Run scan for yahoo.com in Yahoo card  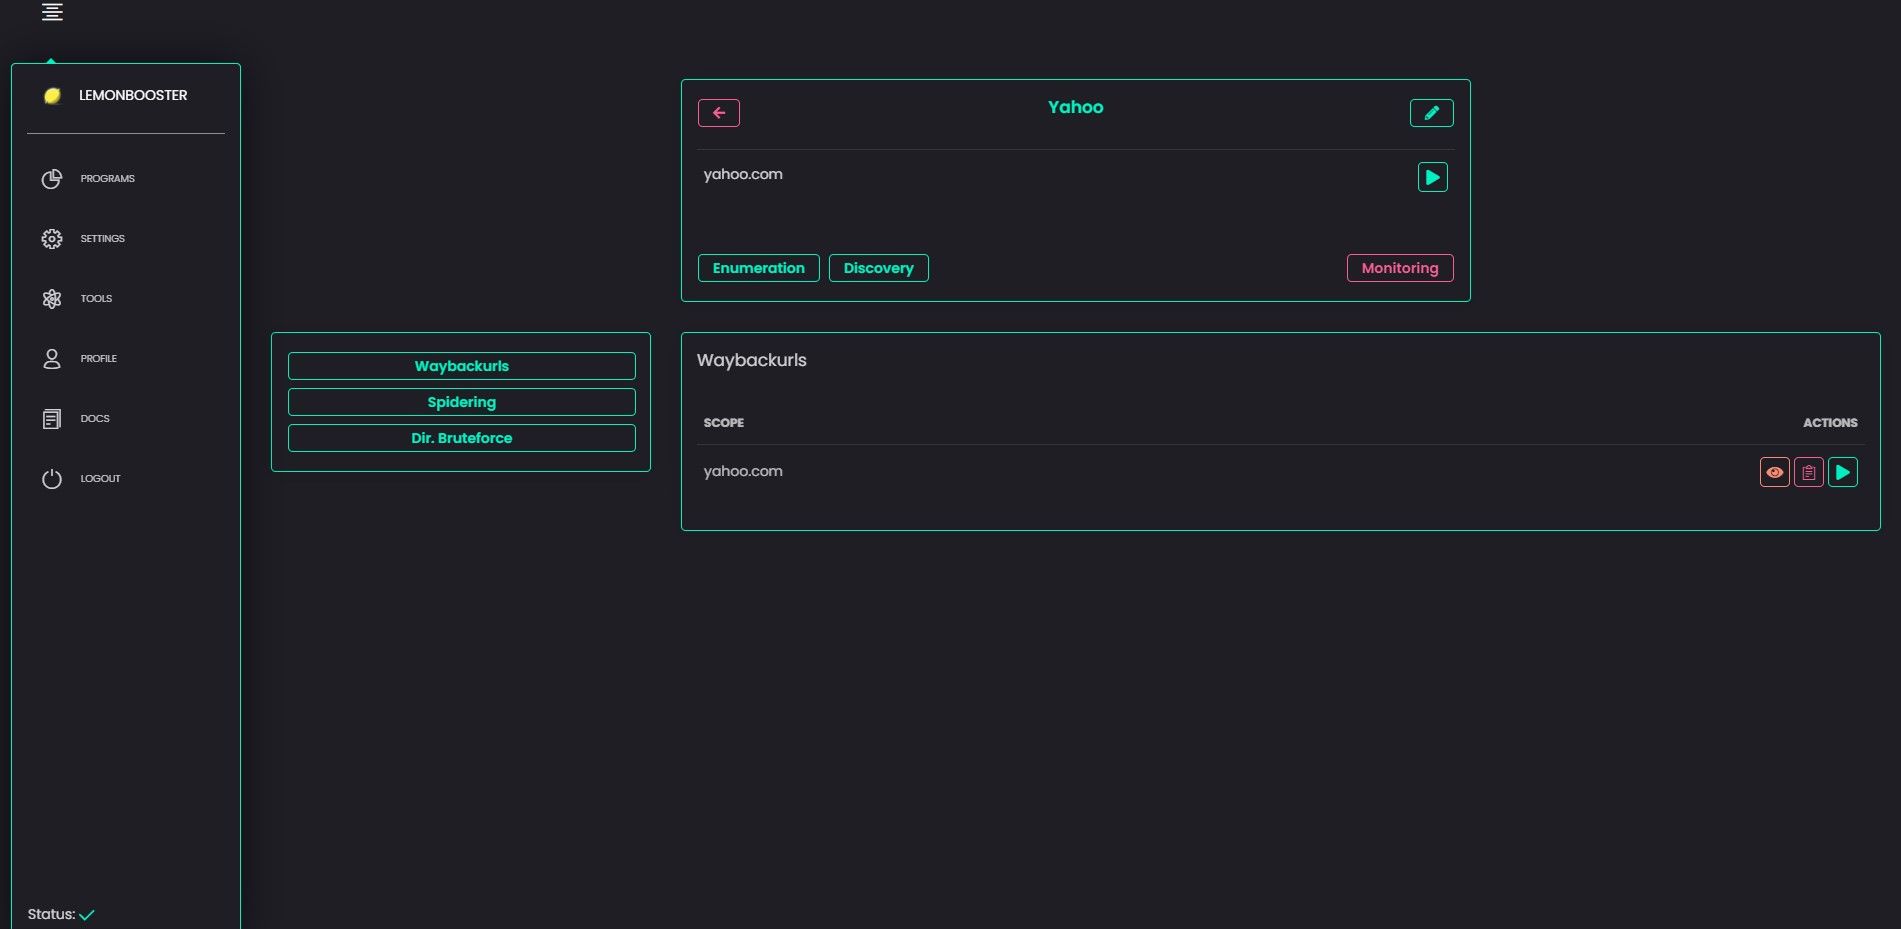1433,177
